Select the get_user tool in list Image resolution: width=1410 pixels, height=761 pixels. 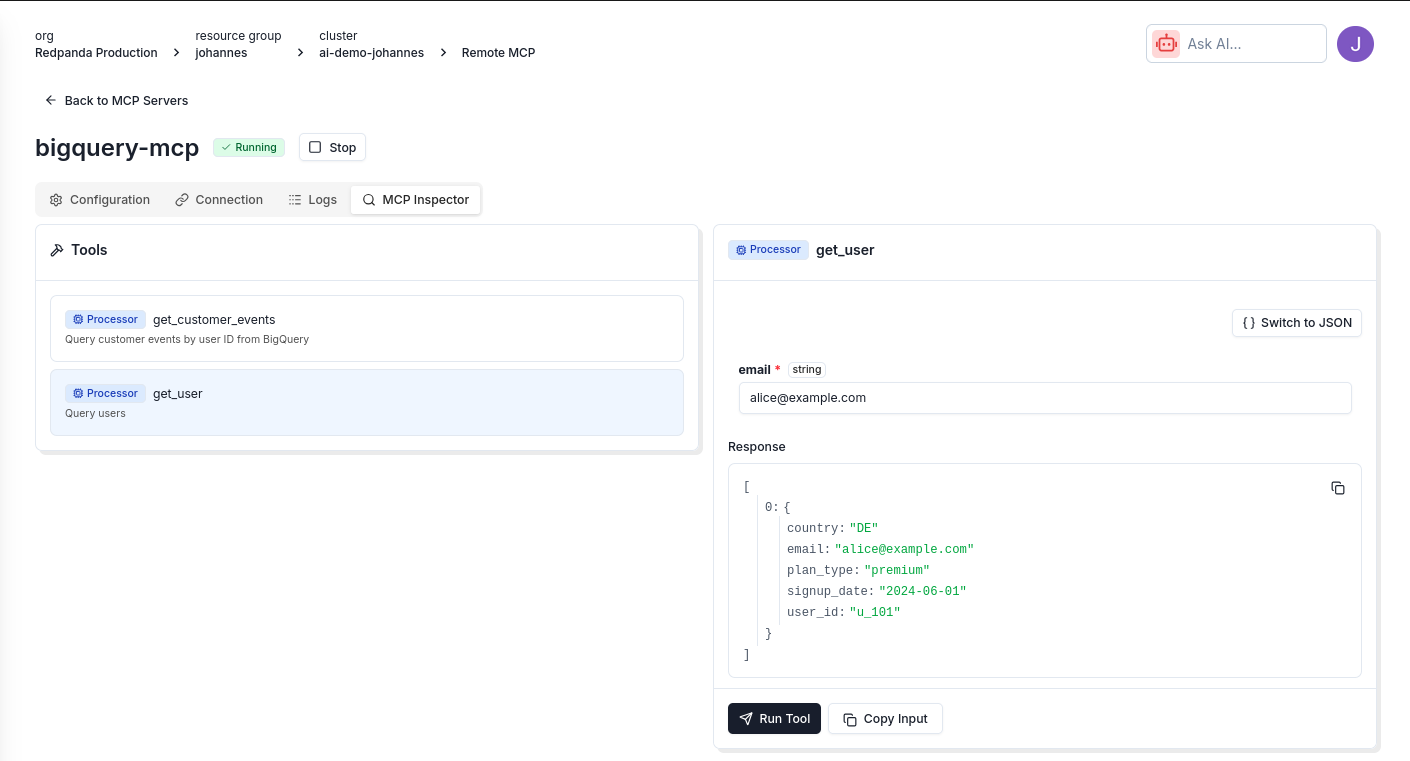click(367, 402)
